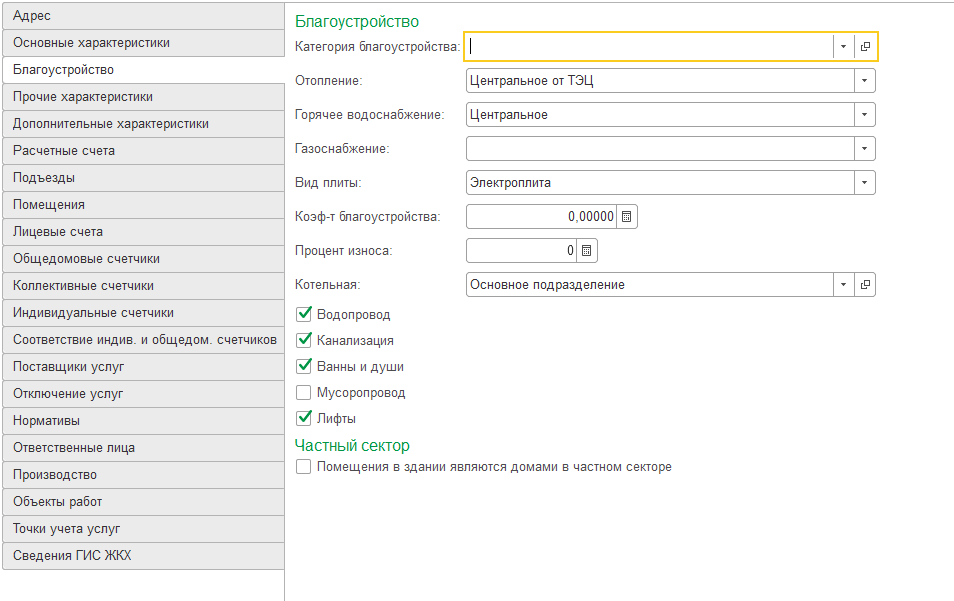Check the private sector houses checkbox
Image resolution: width=954 pixels, height=601 pixels.
pyautogui.click(x=304, y=467)
